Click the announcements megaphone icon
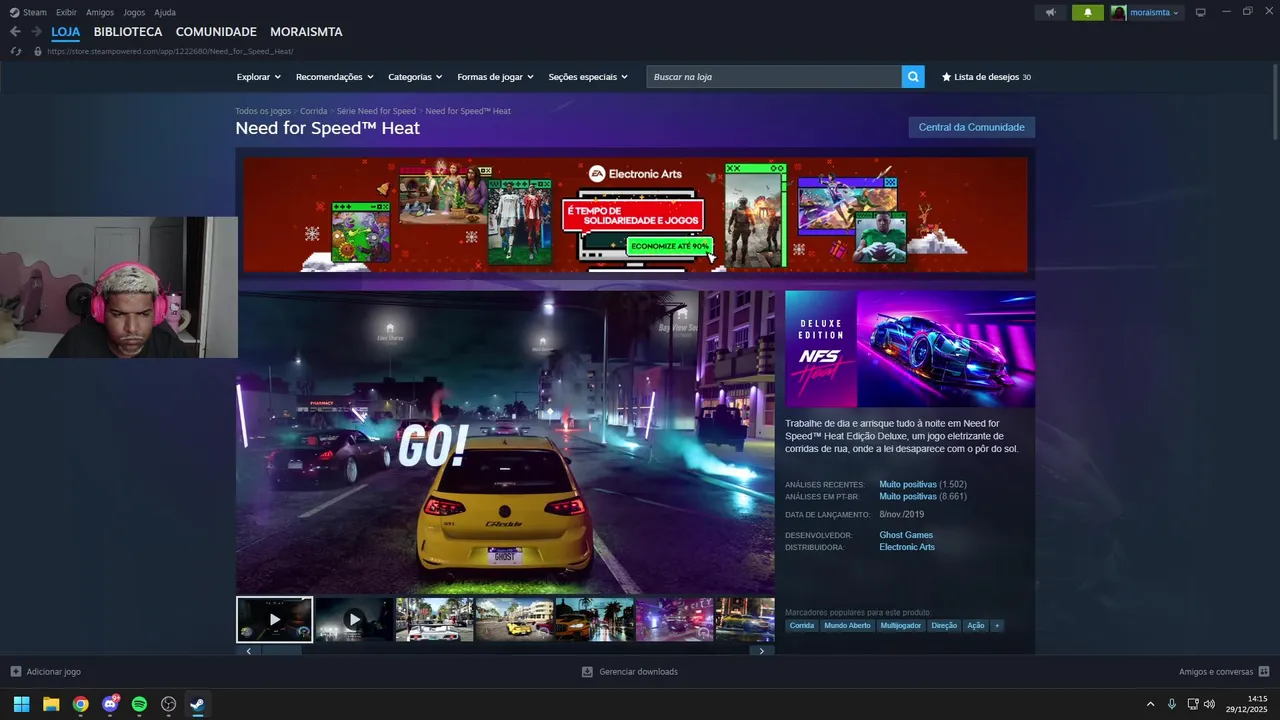The image size is (1280, 720). point(1050,13)
